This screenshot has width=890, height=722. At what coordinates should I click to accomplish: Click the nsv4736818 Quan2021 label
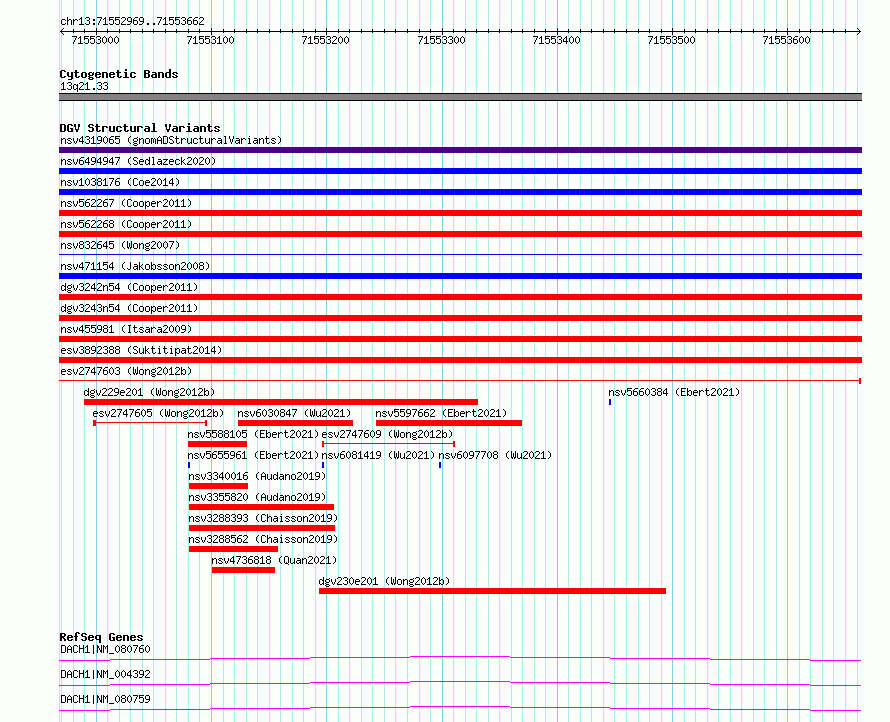click(x=274, y=560)
